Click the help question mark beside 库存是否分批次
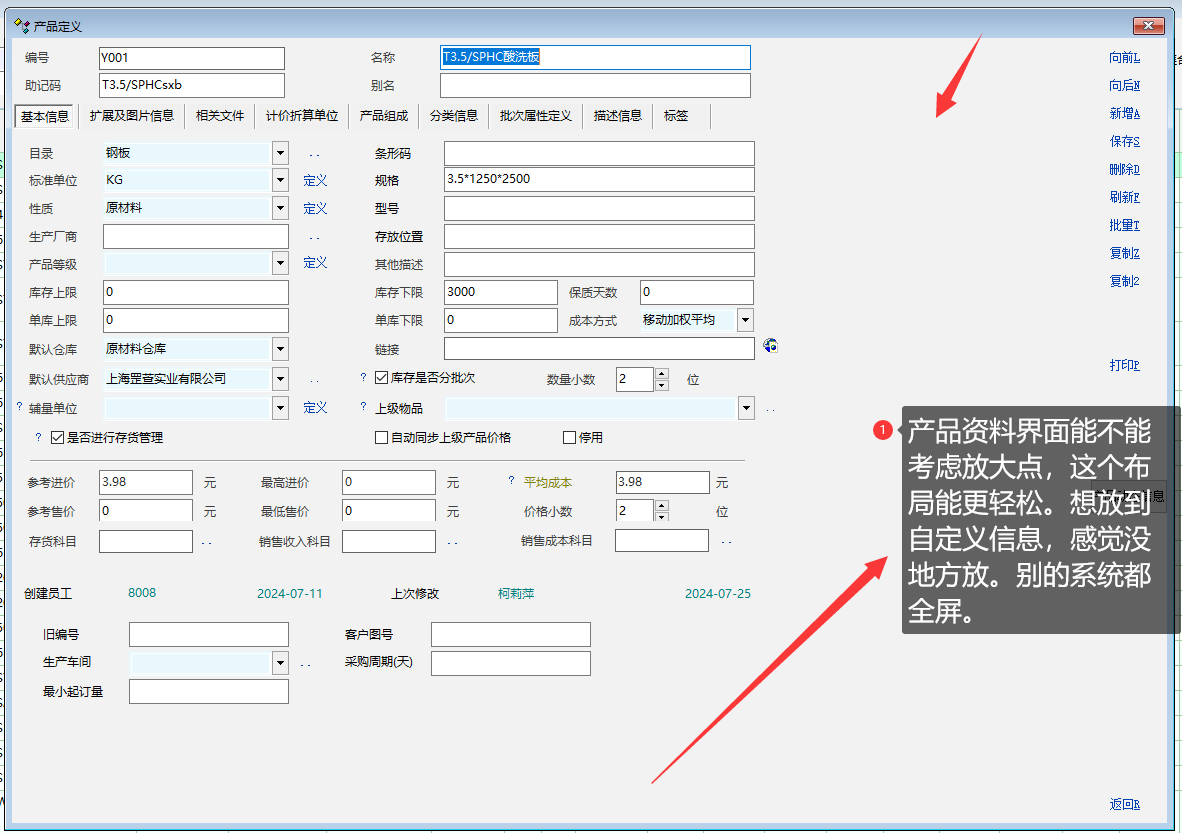 [x=364, y=378]
